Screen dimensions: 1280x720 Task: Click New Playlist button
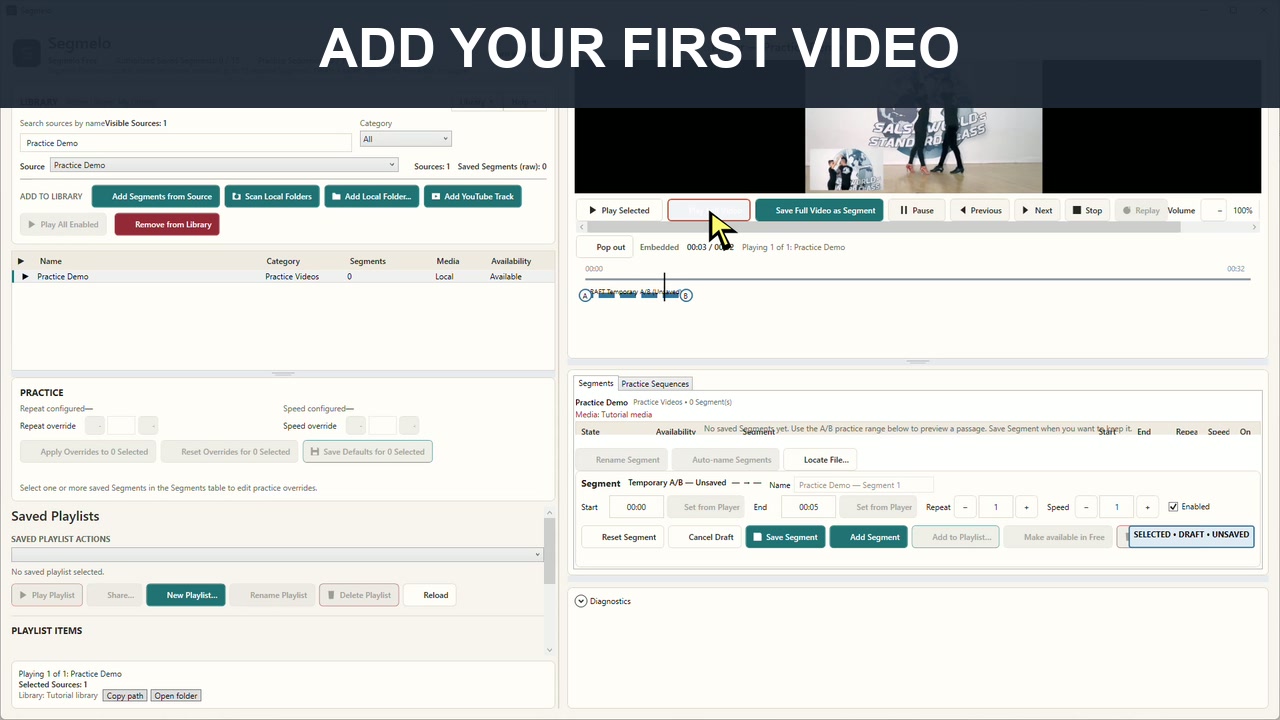tap(185, 595)
